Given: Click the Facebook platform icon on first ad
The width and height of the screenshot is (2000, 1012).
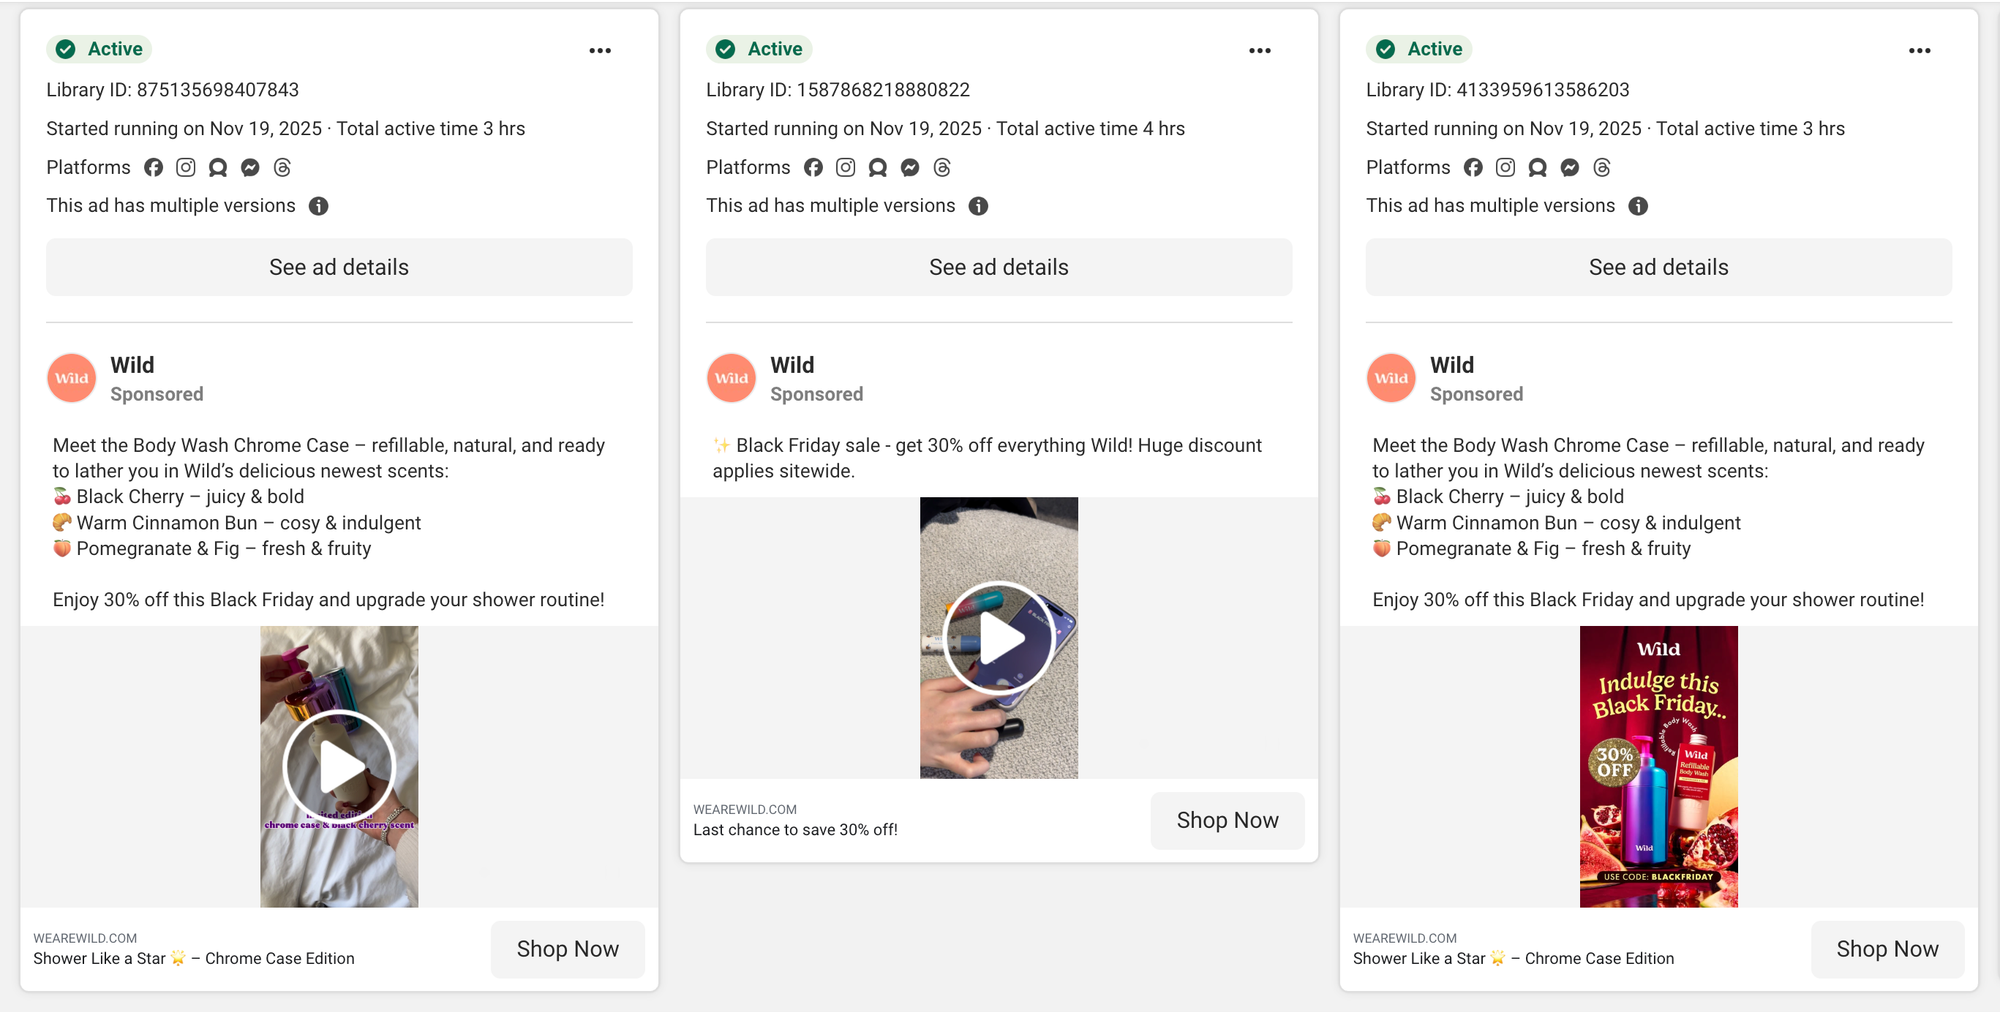Looking at the screenshot, I should (153, 168).
